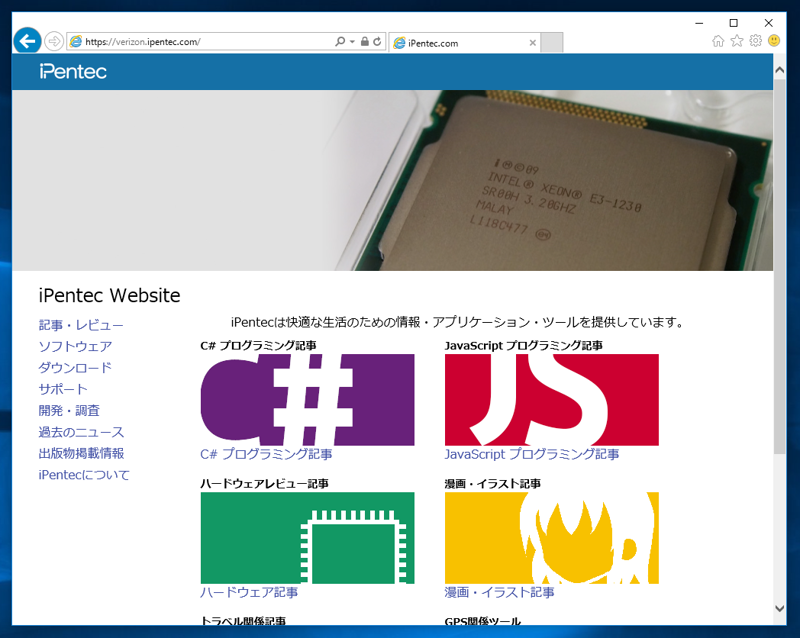
Task: Open サポート sidebar link
Action: (x=63, y=389)
